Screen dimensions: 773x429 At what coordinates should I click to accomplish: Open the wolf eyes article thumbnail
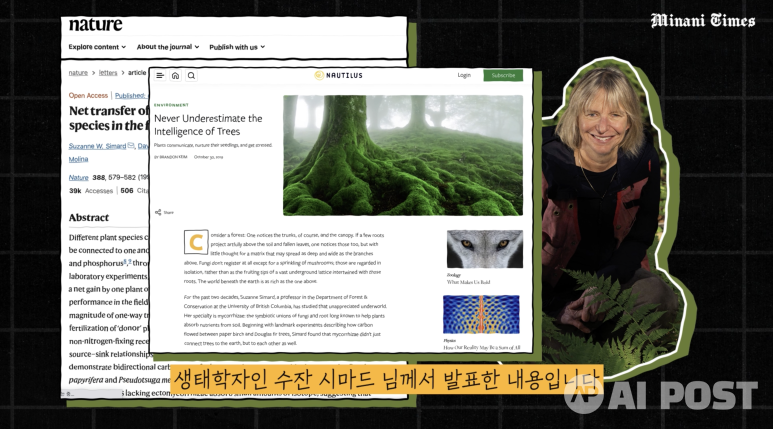(x=485, y=249)
